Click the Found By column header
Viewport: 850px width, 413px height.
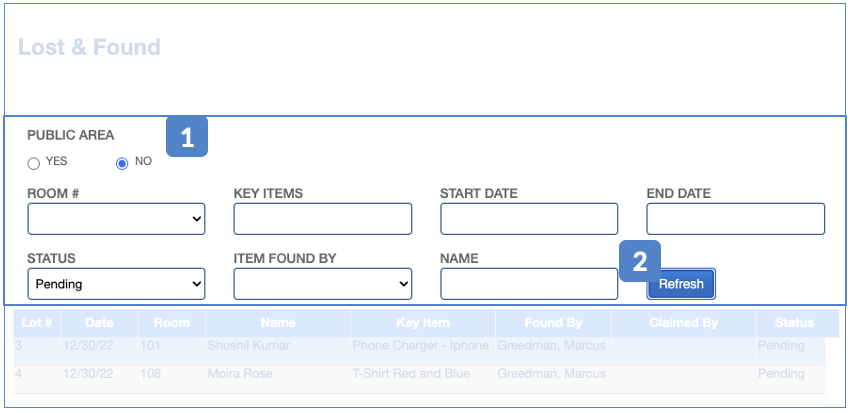pos(553,323)
